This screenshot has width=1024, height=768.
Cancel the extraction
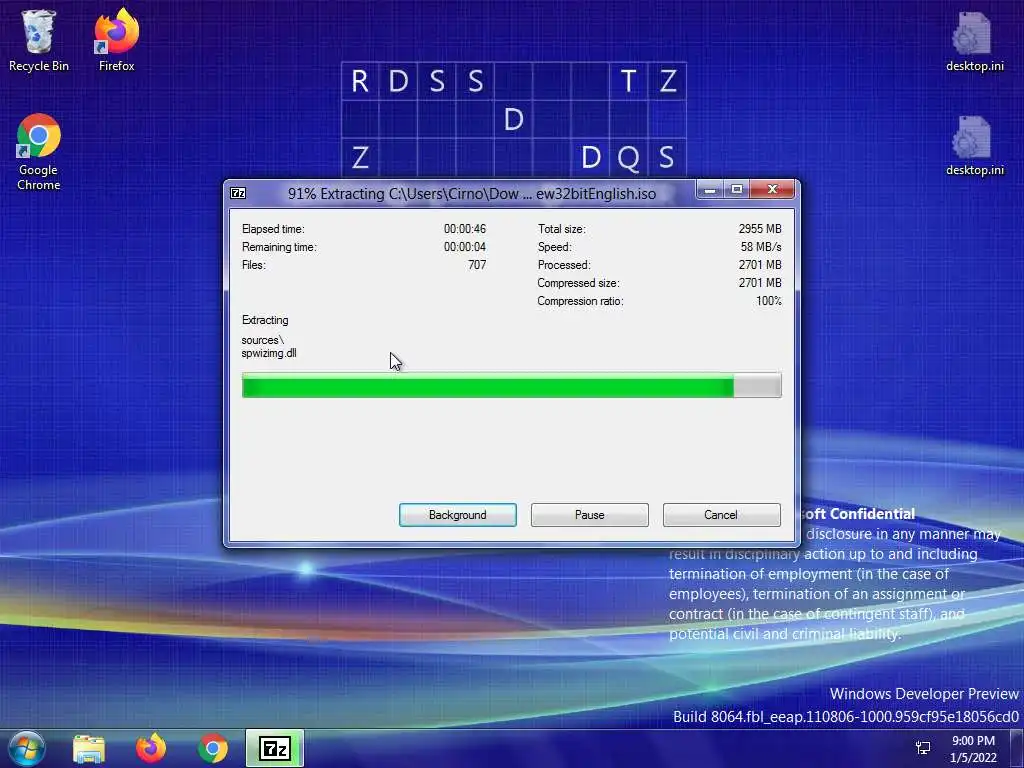tap(722, 515)
